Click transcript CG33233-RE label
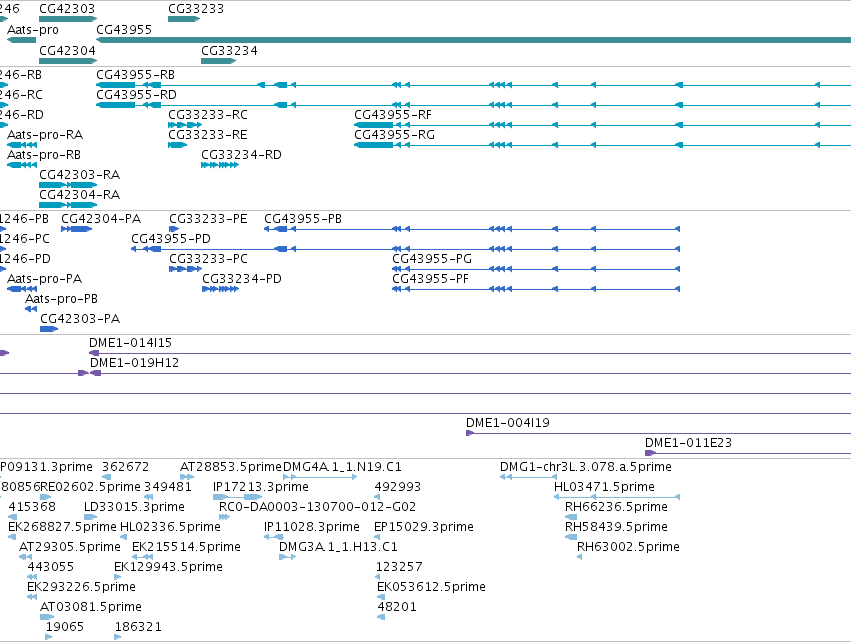 (208, 135)
